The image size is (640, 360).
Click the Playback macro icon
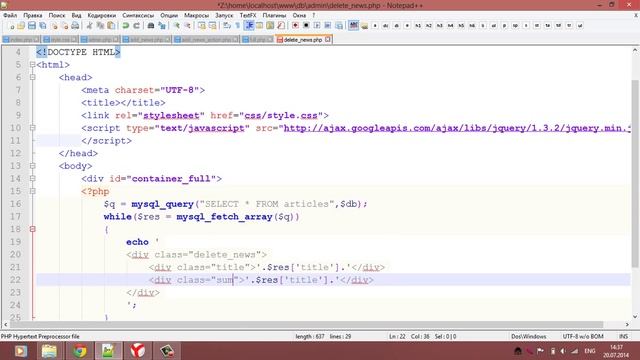(317, 26)
